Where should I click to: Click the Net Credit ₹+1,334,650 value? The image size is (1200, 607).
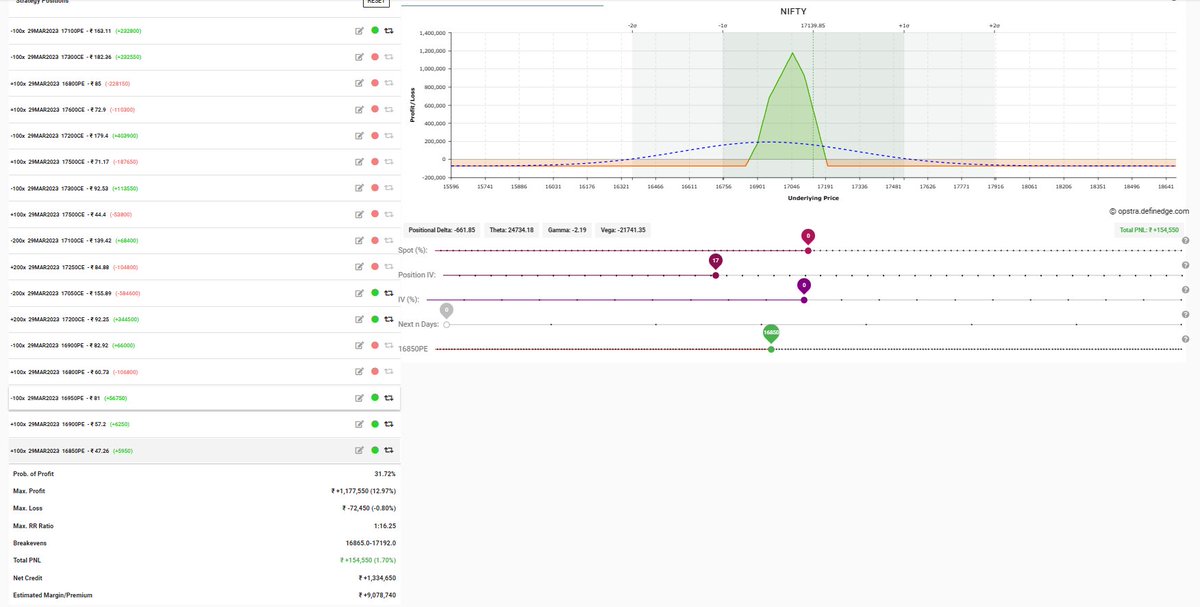(378, 578)
